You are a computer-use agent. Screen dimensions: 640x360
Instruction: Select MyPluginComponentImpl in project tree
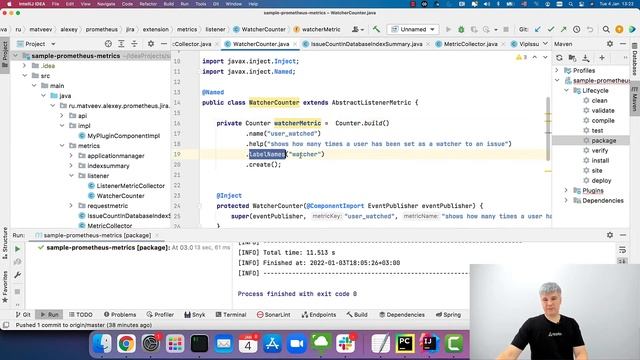click(123, 136)
